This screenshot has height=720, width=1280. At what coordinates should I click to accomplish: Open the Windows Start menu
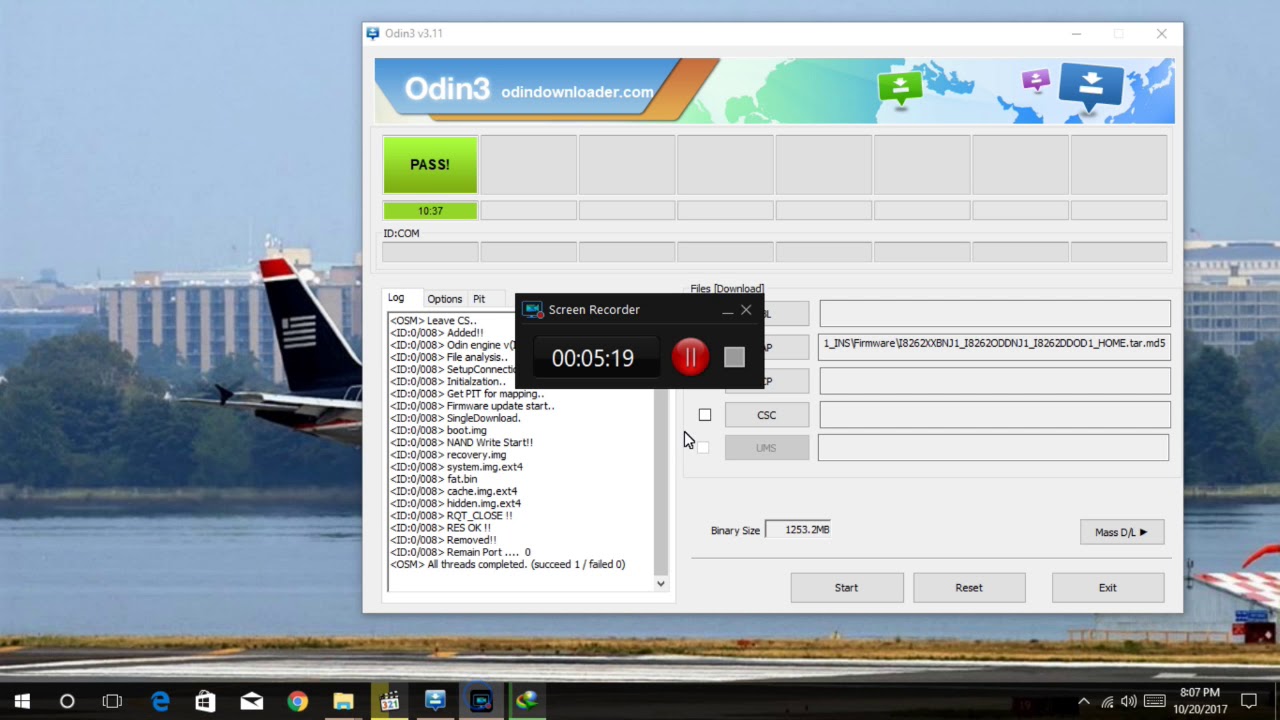point(22,701)
